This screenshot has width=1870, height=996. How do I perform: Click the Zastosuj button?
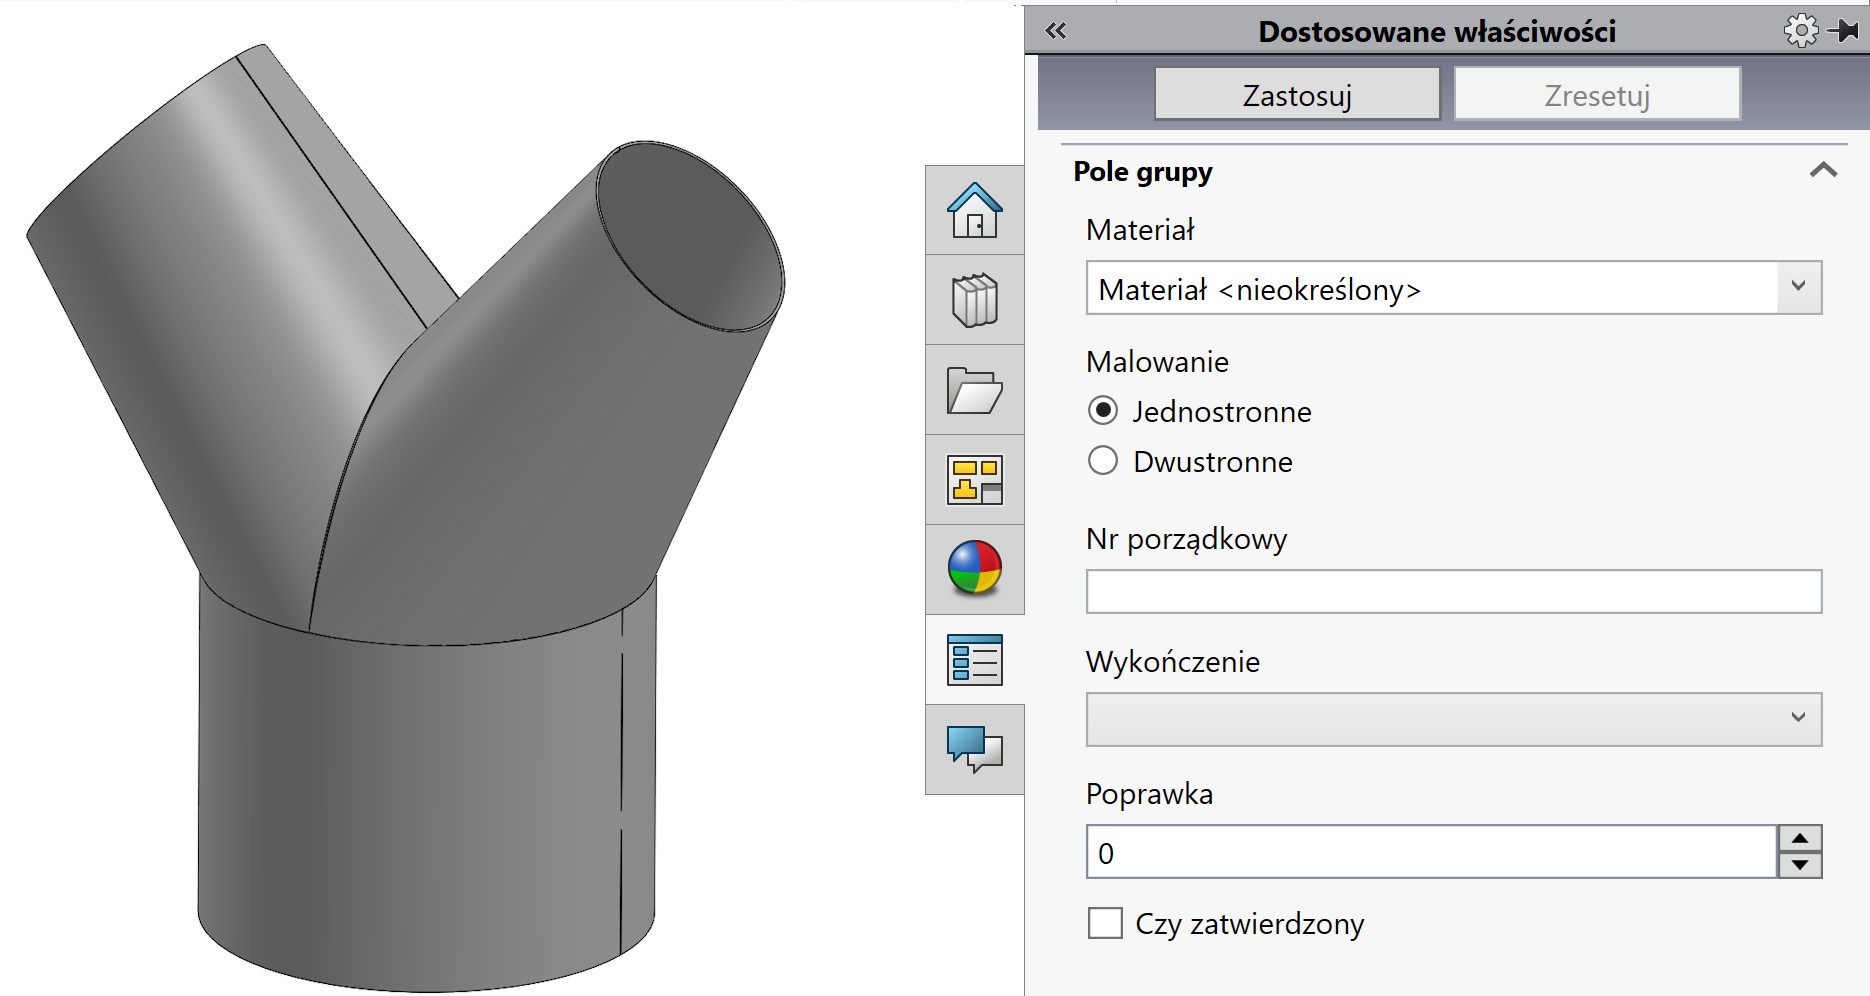click(1298, 93)
